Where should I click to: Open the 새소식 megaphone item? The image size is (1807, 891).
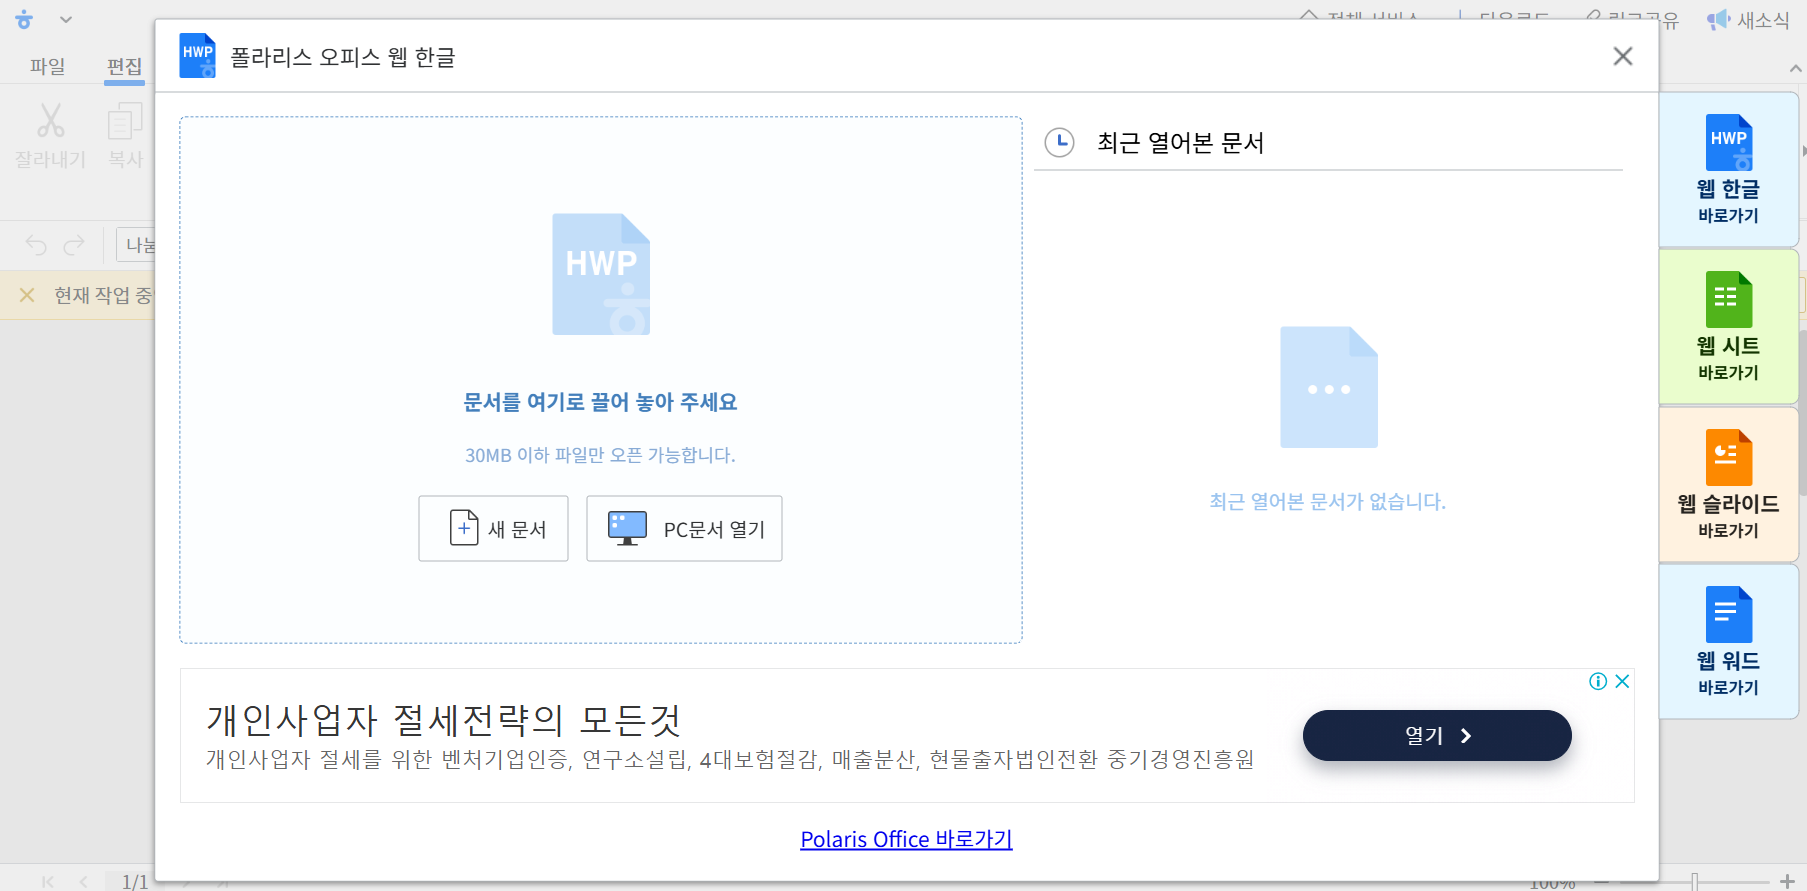coord(1747,20)
